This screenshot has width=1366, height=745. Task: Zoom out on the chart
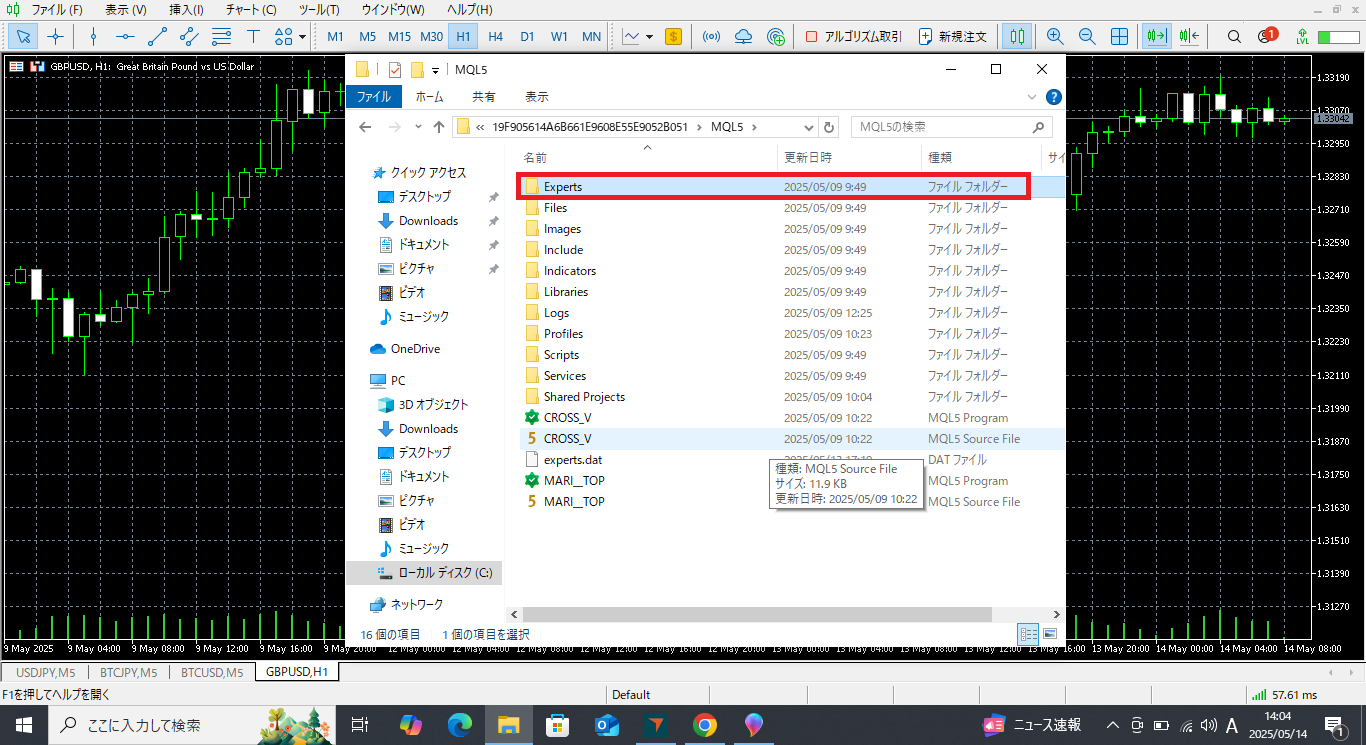coord(1087,37)
